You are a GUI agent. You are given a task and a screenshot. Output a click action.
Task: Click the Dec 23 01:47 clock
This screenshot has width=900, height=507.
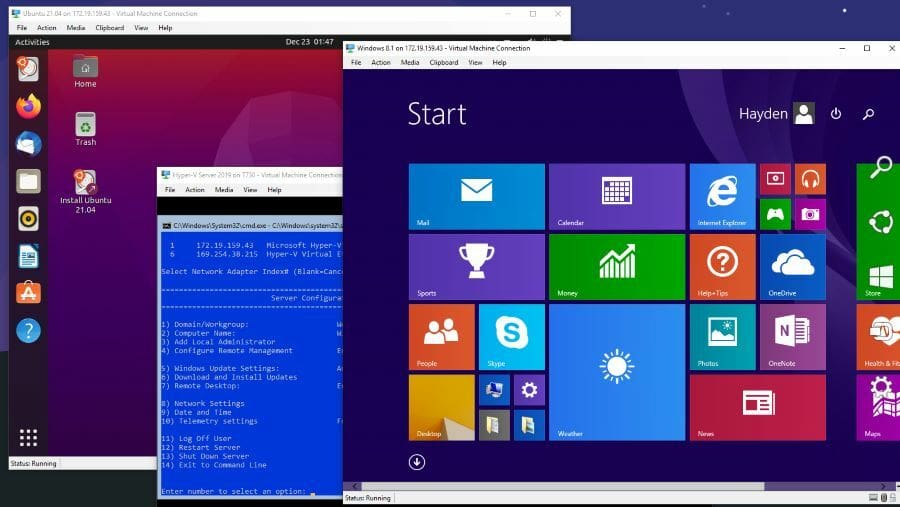coord(309,42)
